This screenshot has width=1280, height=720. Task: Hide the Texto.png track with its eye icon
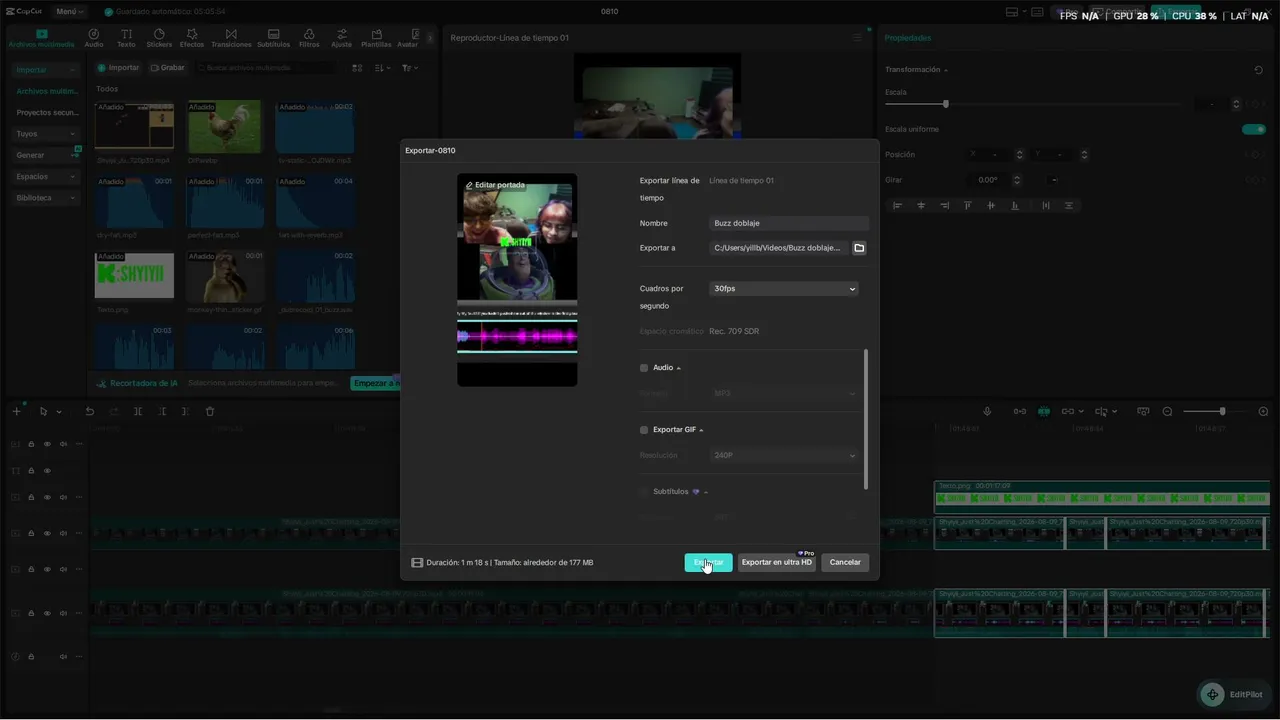click(x=47, y=497)
